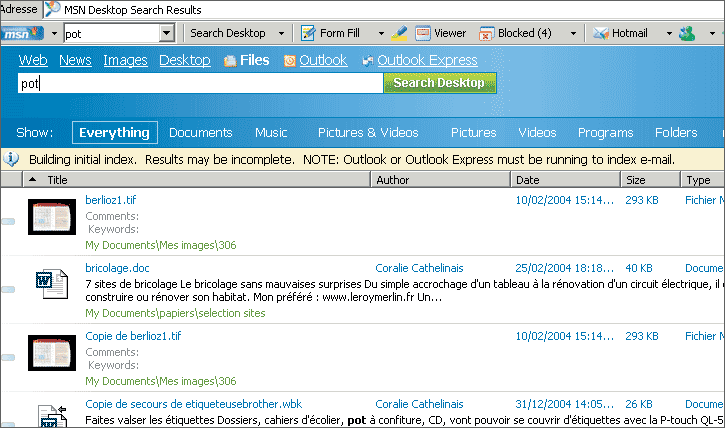725x428 pixels.
Task: Sort results by Title column header
Action: [197, 180]
